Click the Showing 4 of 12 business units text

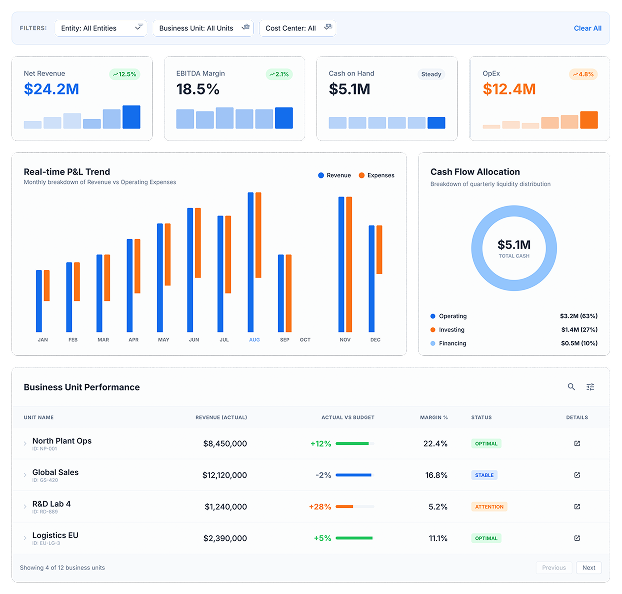[x=62, y=567]
